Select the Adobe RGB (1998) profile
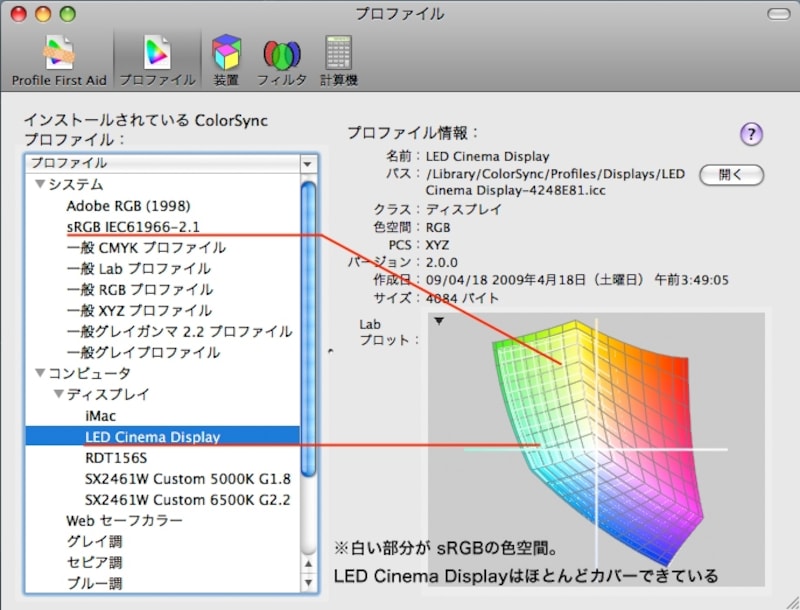Image resolution: width=800 pixels, height=610 pixels. click(127, 206)
